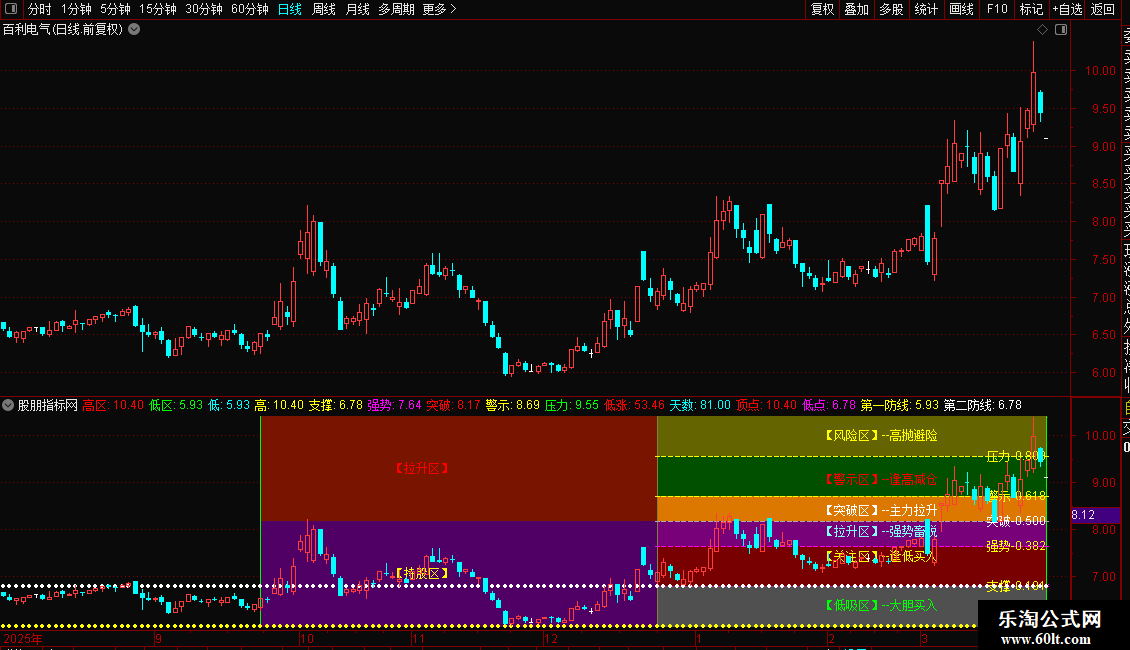The width and height of the screenshot is (1130, 650).
Task: Click the 叠加 overlay button
Action: 857,9
